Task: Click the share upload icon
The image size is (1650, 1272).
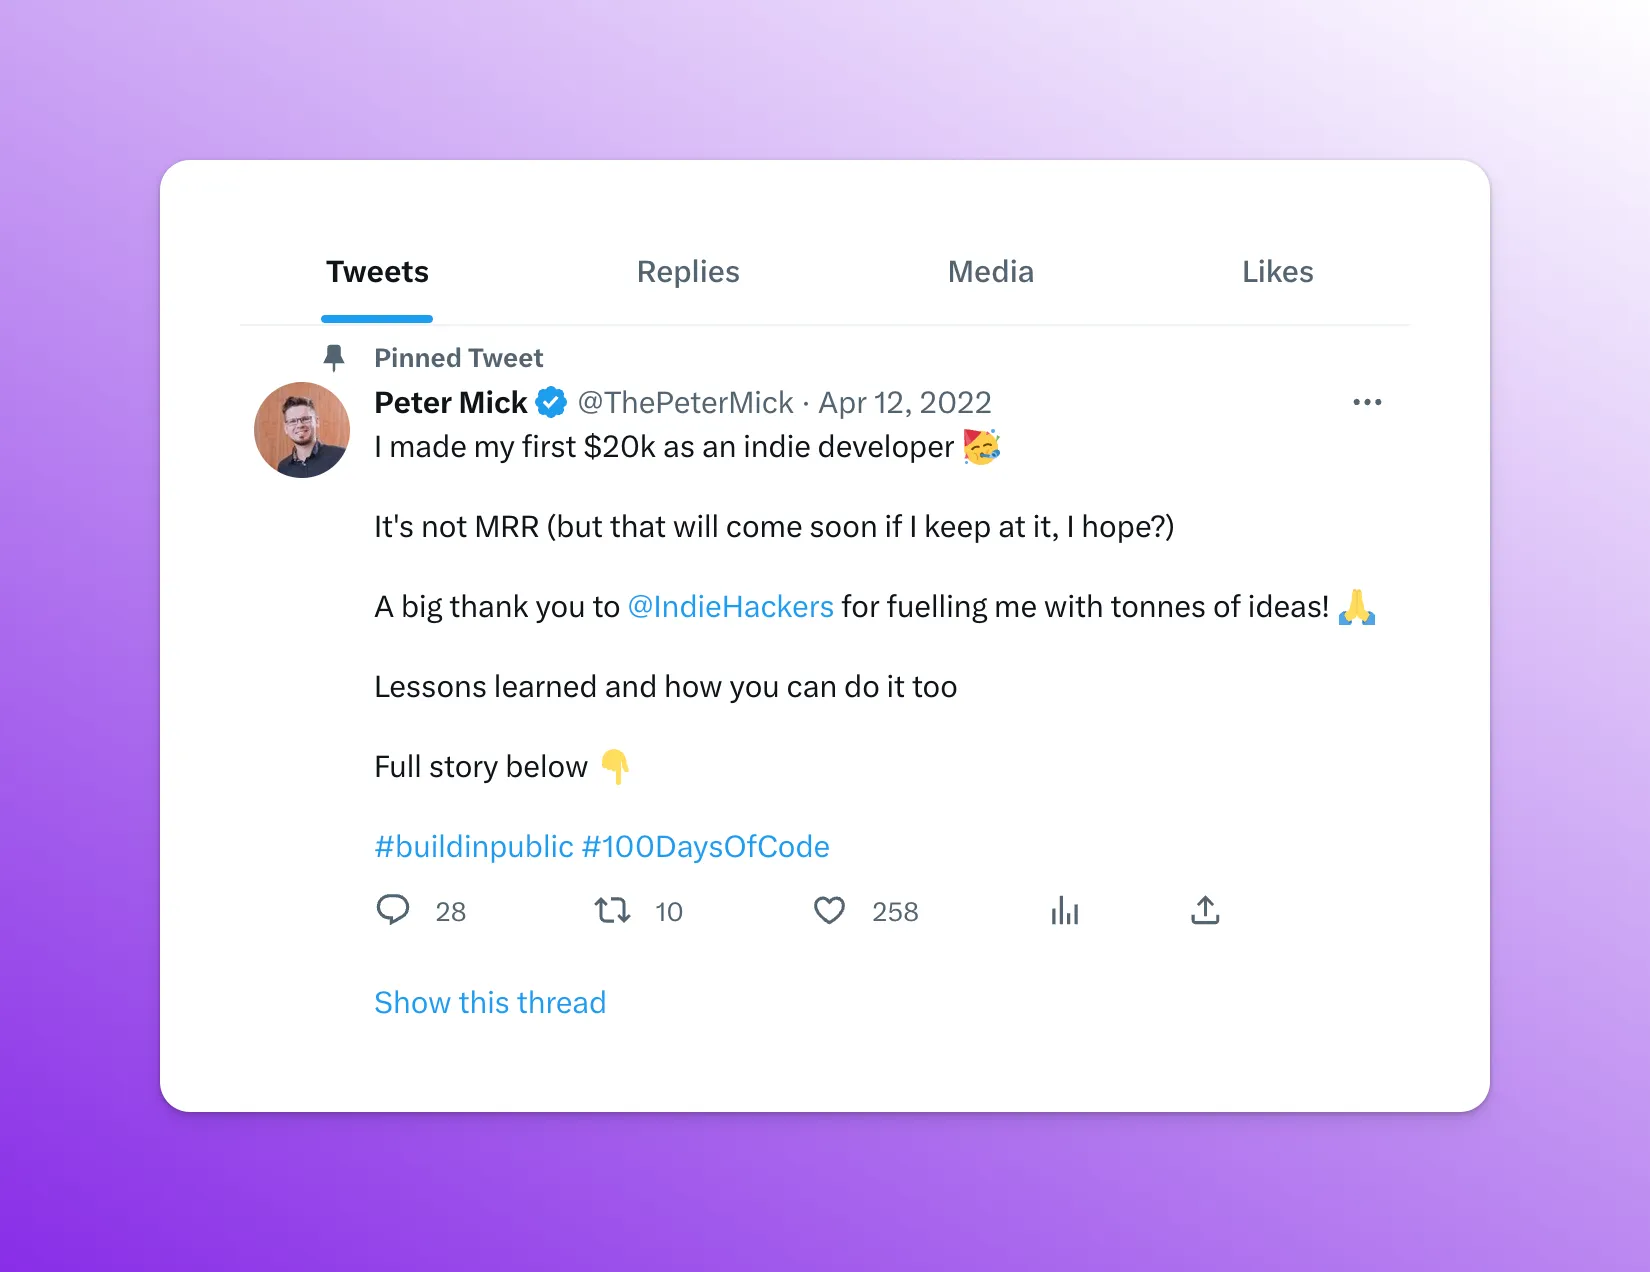Action: (x=1205, y=910)
